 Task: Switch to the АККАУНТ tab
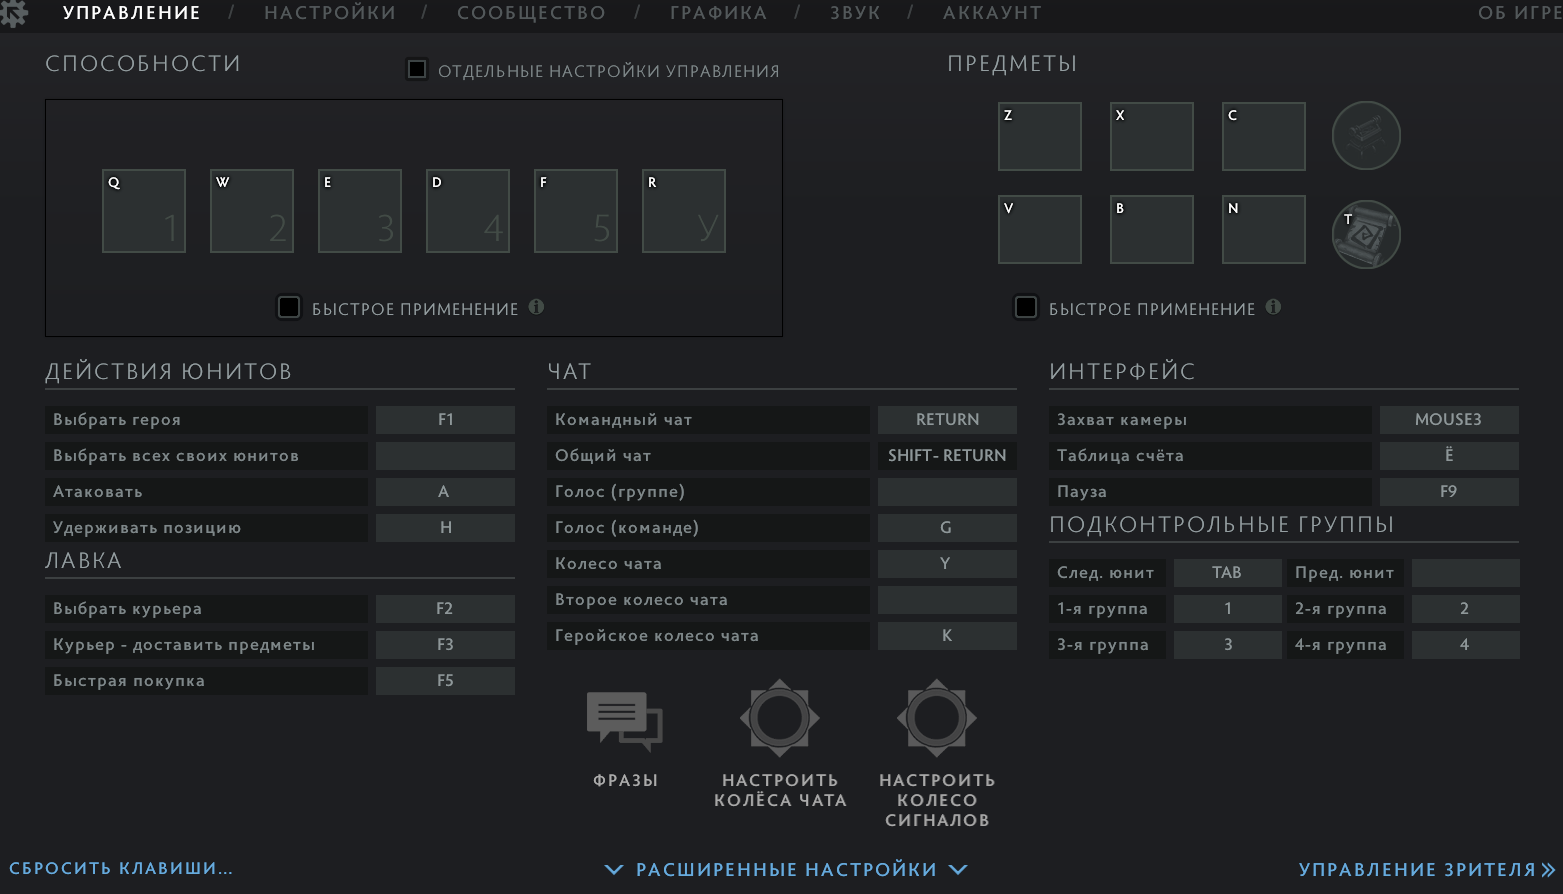tap(992, 13)
